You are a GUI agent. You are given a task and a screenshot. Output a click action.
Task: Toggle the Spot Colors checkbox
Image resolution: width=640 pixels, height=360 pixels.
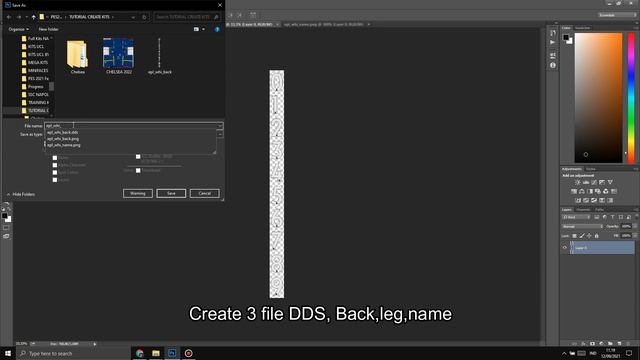55,173
